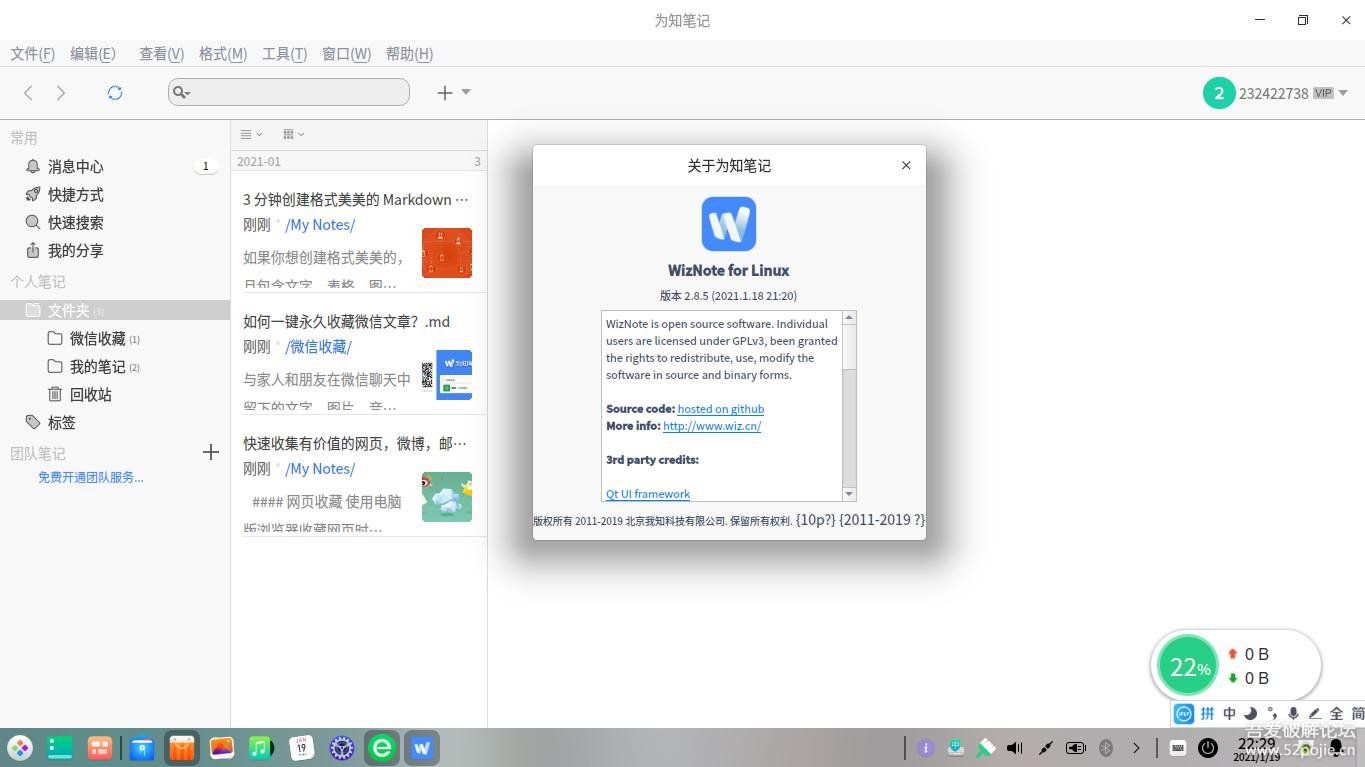1365x767 pixels.
Task: Open 'Qt UI framework' link
Action: [648, 494]
